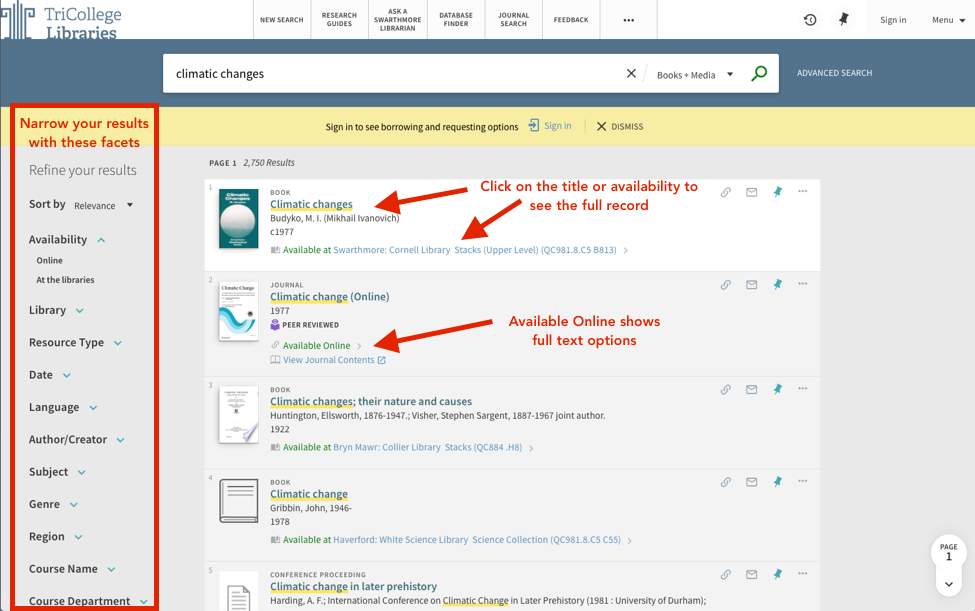Clear the search box with X icon
This screenshot has width=975, height=611.
pyautogui.click(x=631, y=73)
